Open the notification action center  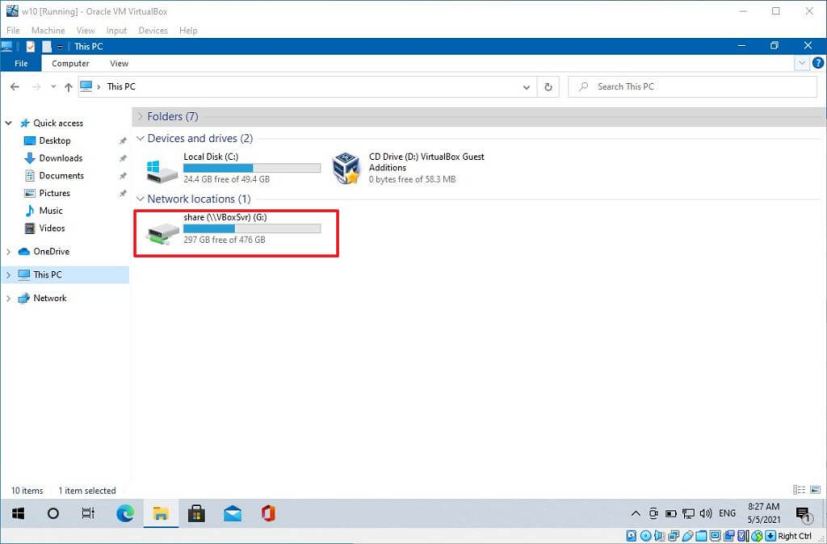pos(803,513)
